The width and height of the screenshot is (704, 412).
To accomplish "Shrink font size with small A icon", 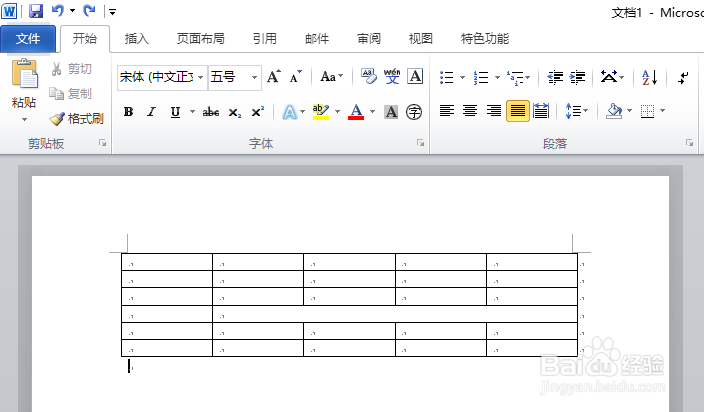I will click(x=295, y=77).
